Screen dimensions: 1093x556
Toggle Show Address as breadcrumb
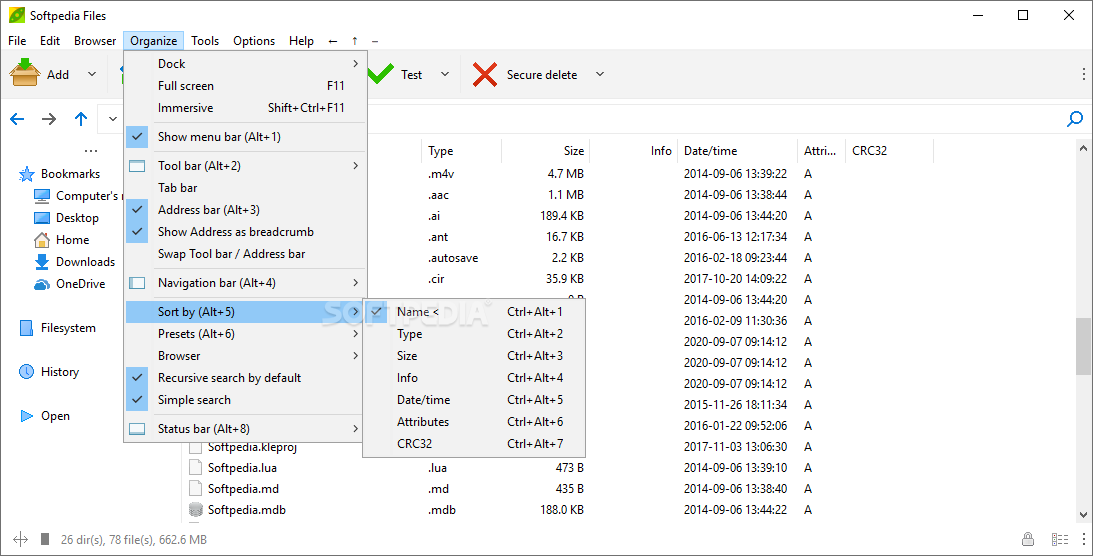click(x=245, y=232)
